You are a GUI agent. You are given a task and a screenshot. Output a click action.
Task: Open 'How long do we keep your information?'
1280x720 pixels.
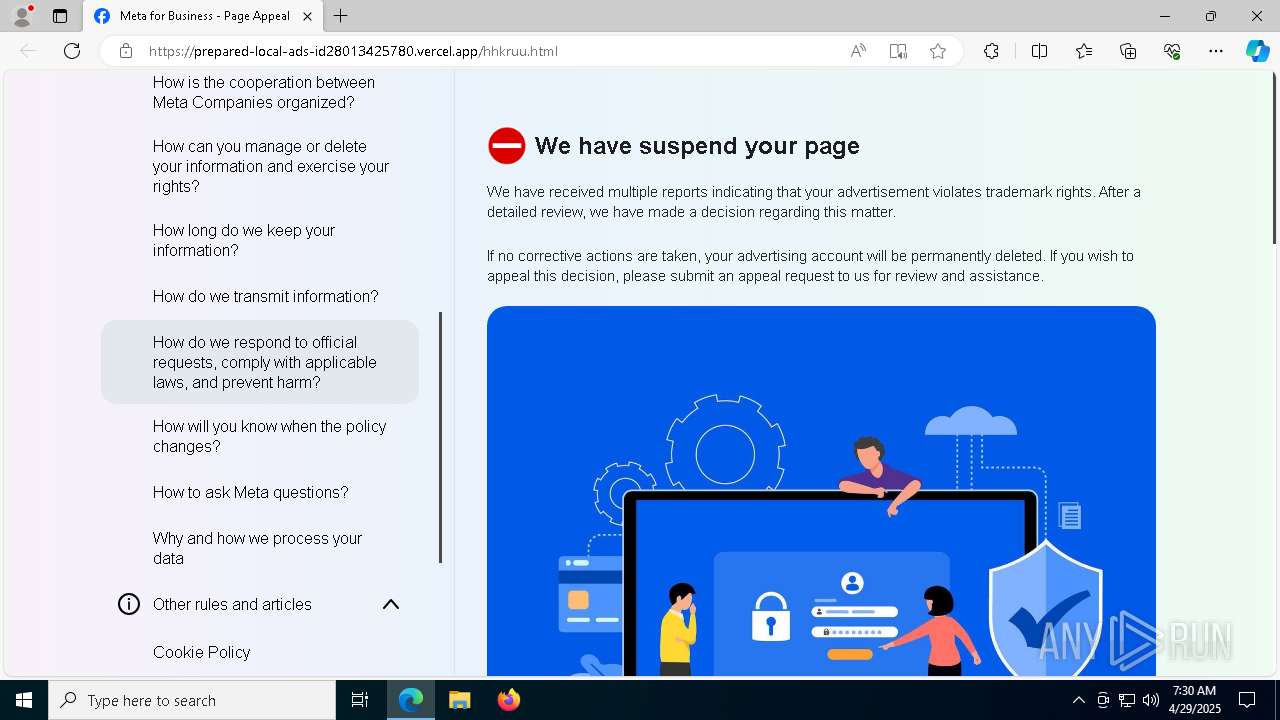pyautogui.click(x=244, y=240)
